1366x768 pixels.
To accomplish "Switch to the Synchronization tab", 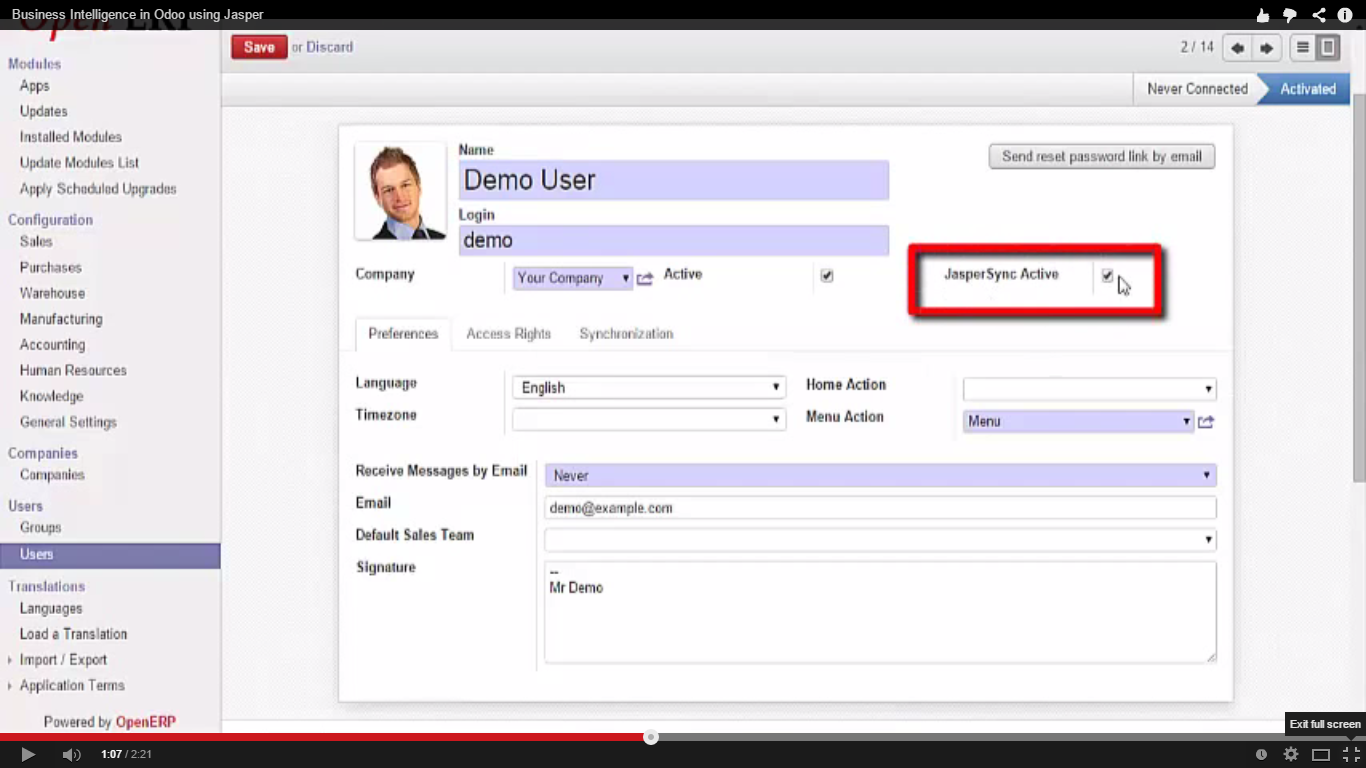I will 626,334.
